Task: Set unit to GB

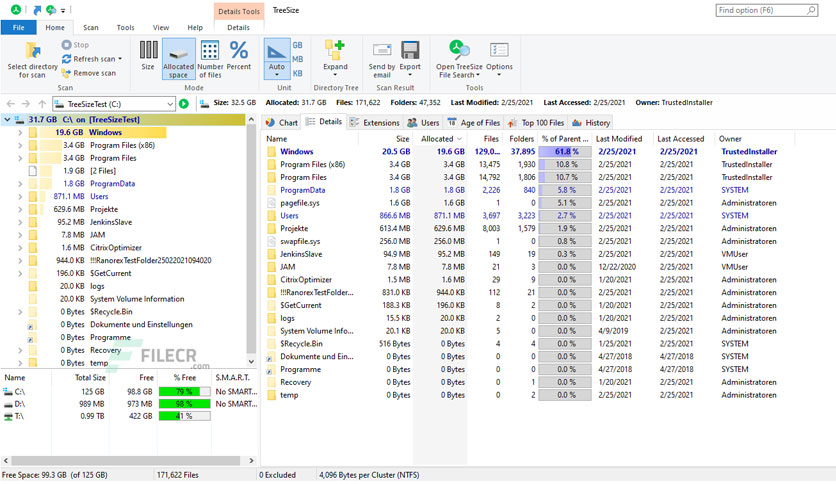Action: 298,45
